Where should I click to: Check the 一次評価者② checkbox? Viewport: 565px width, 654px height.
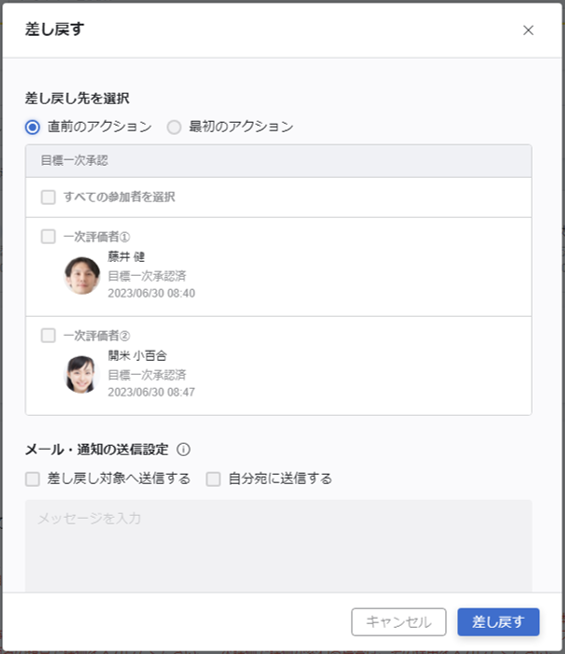(x=48, y=335)
